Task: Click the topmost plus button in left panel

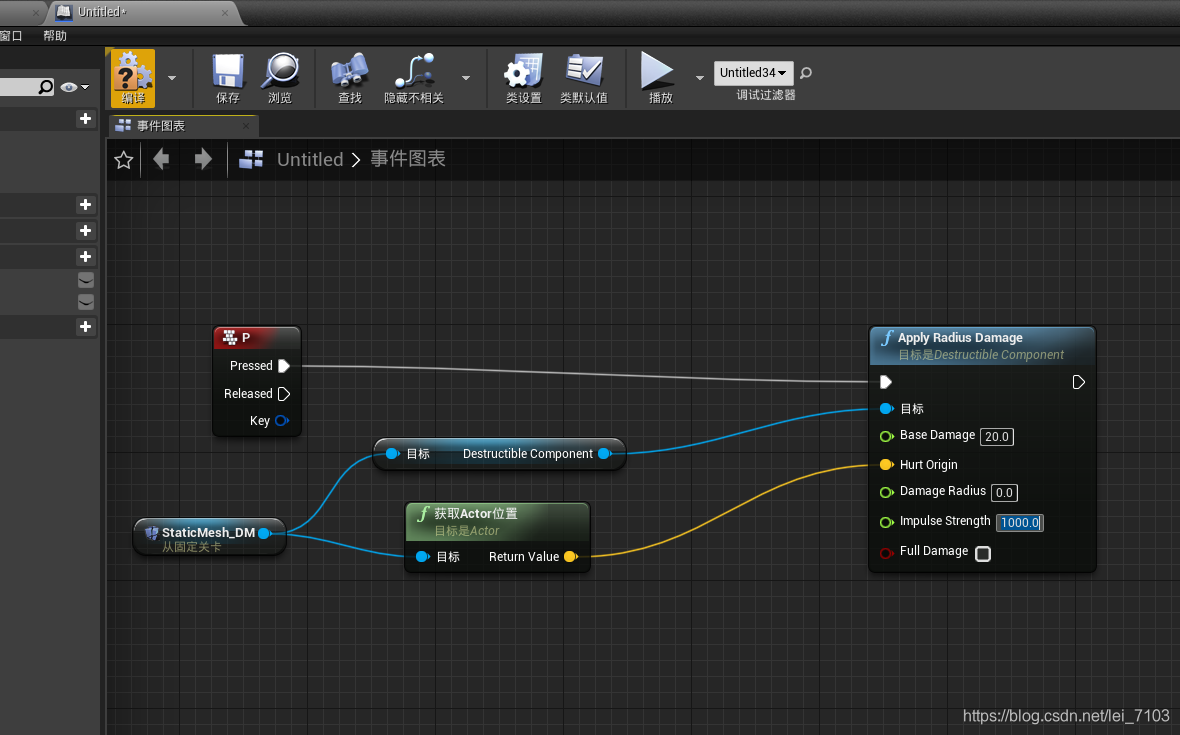Action: coord(86,119)
